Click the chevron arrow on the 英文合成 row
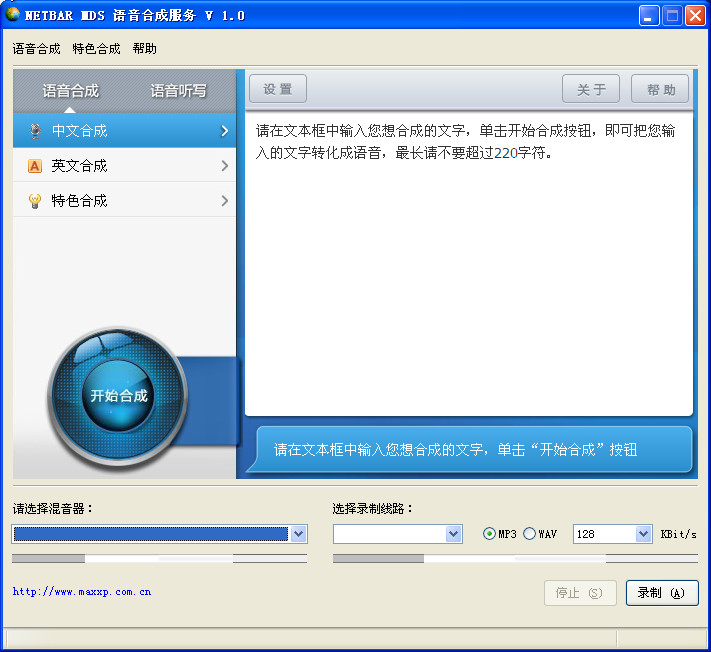 click(224, 166)
